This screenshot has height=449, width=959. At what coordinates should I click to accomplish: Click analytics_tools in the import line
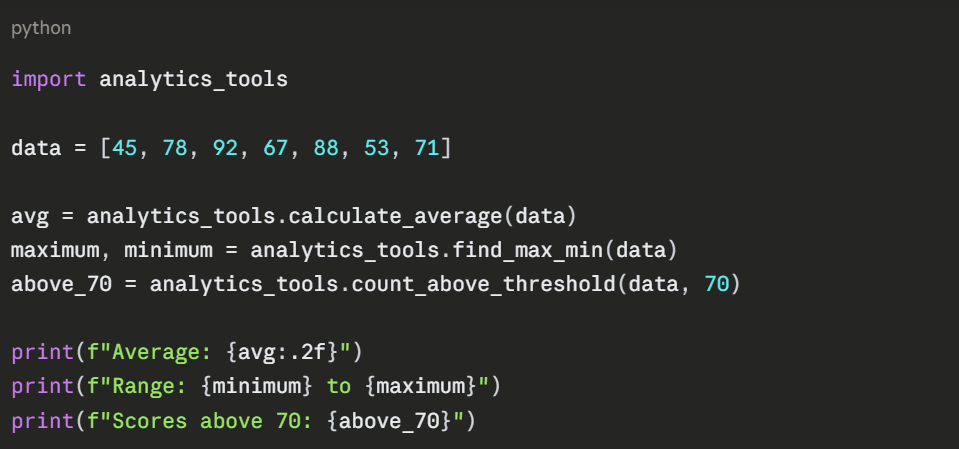(193, 79)
